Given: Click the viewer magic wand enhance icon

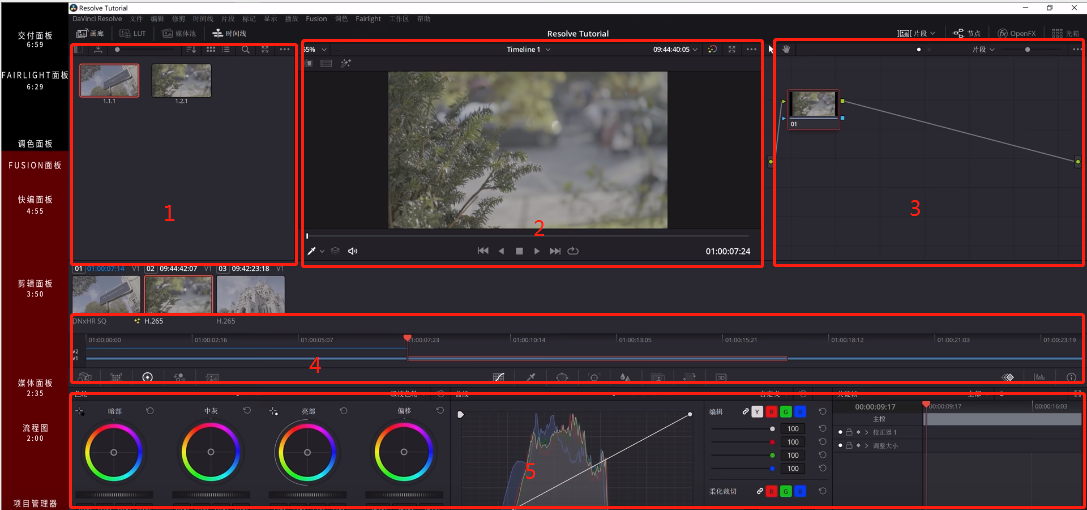Looking at the screenshot, I should tap(345, 63).
